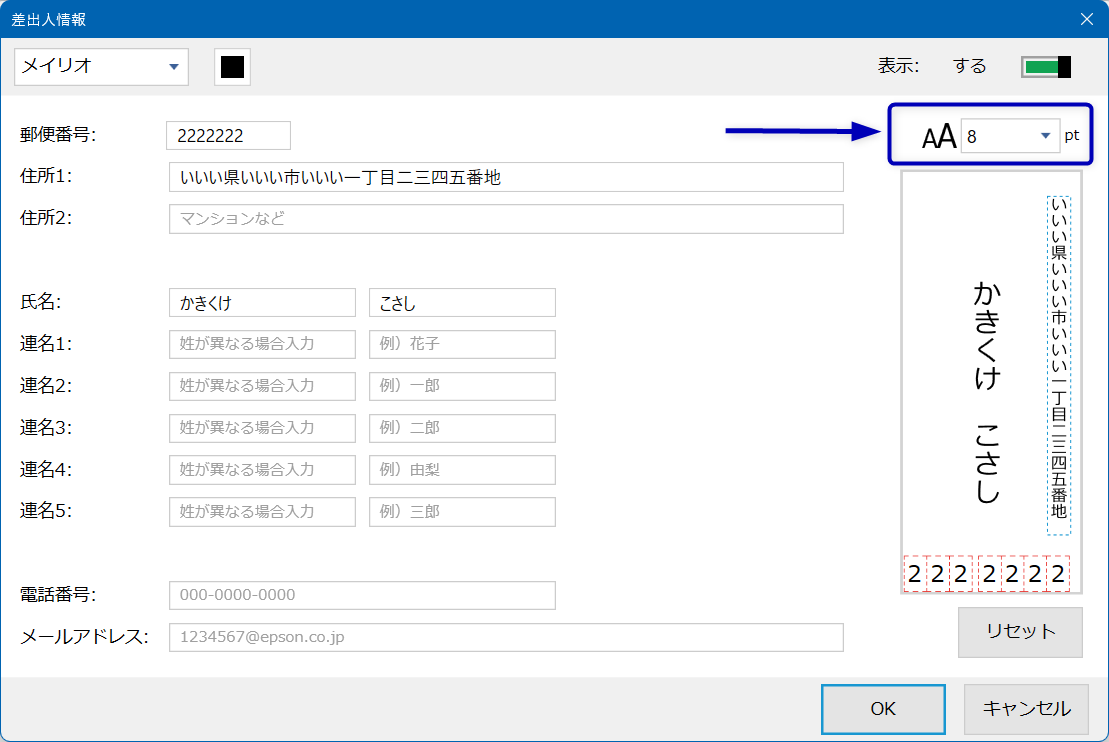Click the 連名1 given name 花子 field
The image size is (1109, 742).
tap(462, 344)
